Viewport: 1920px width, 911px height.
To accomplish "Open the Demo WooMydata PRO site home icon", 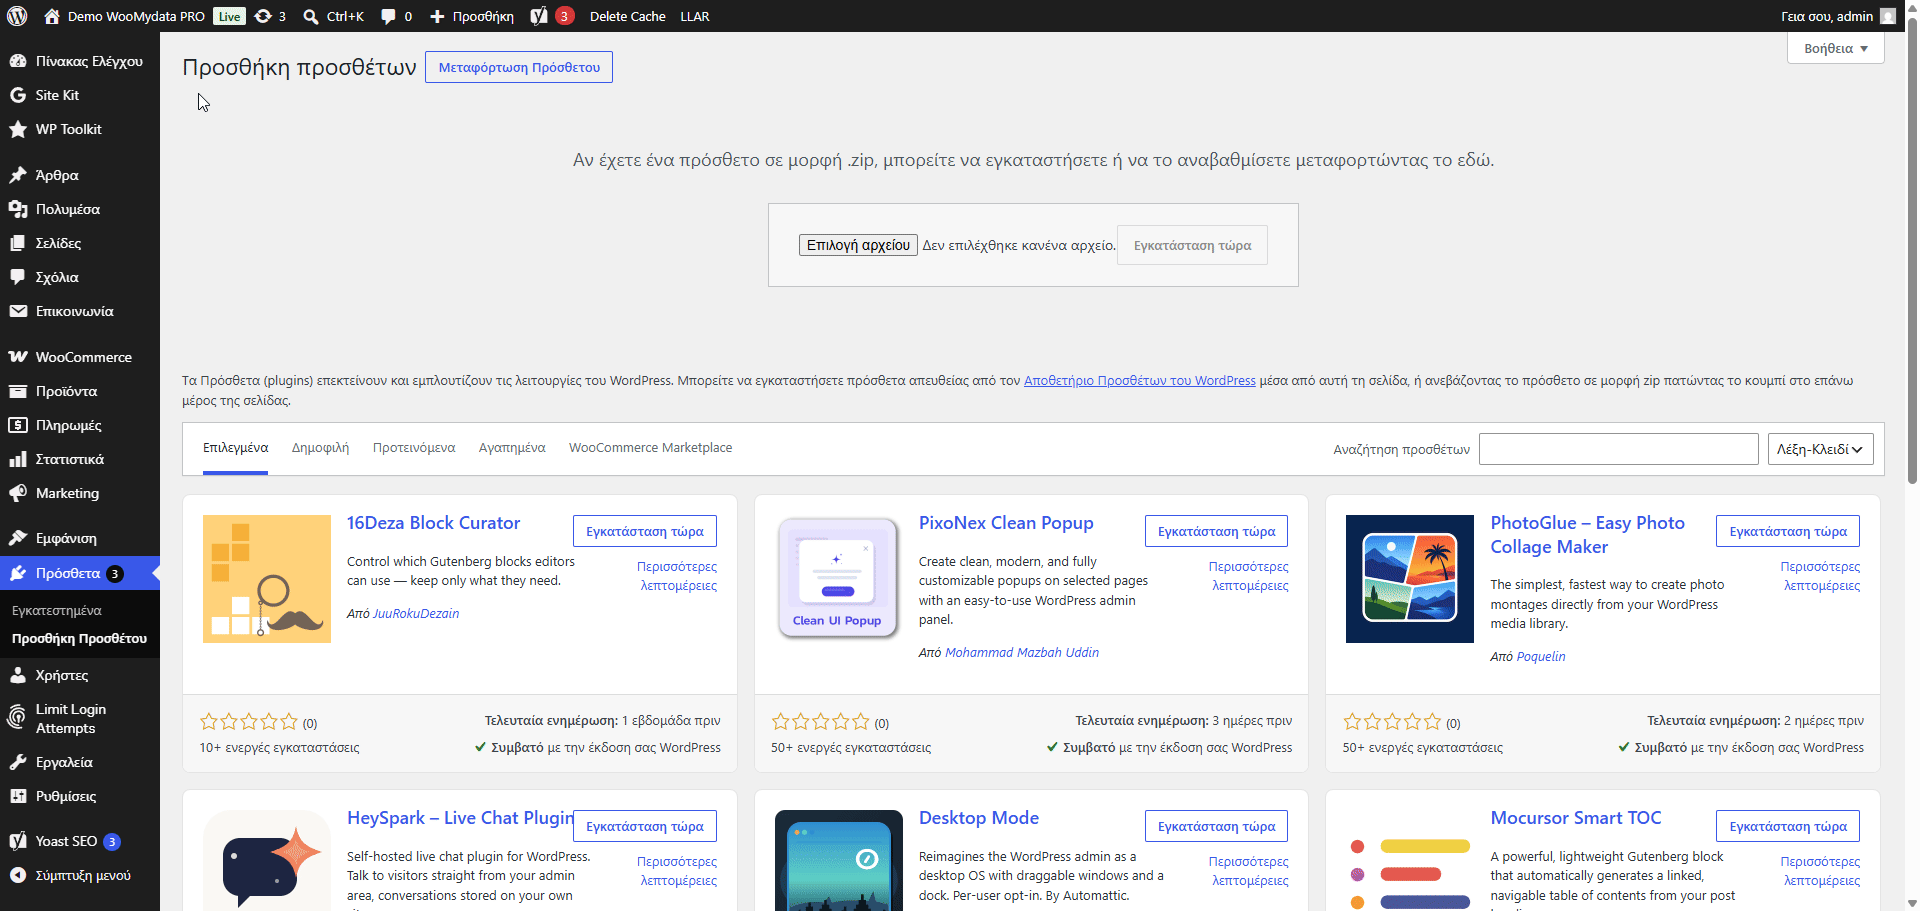I will [x=52, y=16].
